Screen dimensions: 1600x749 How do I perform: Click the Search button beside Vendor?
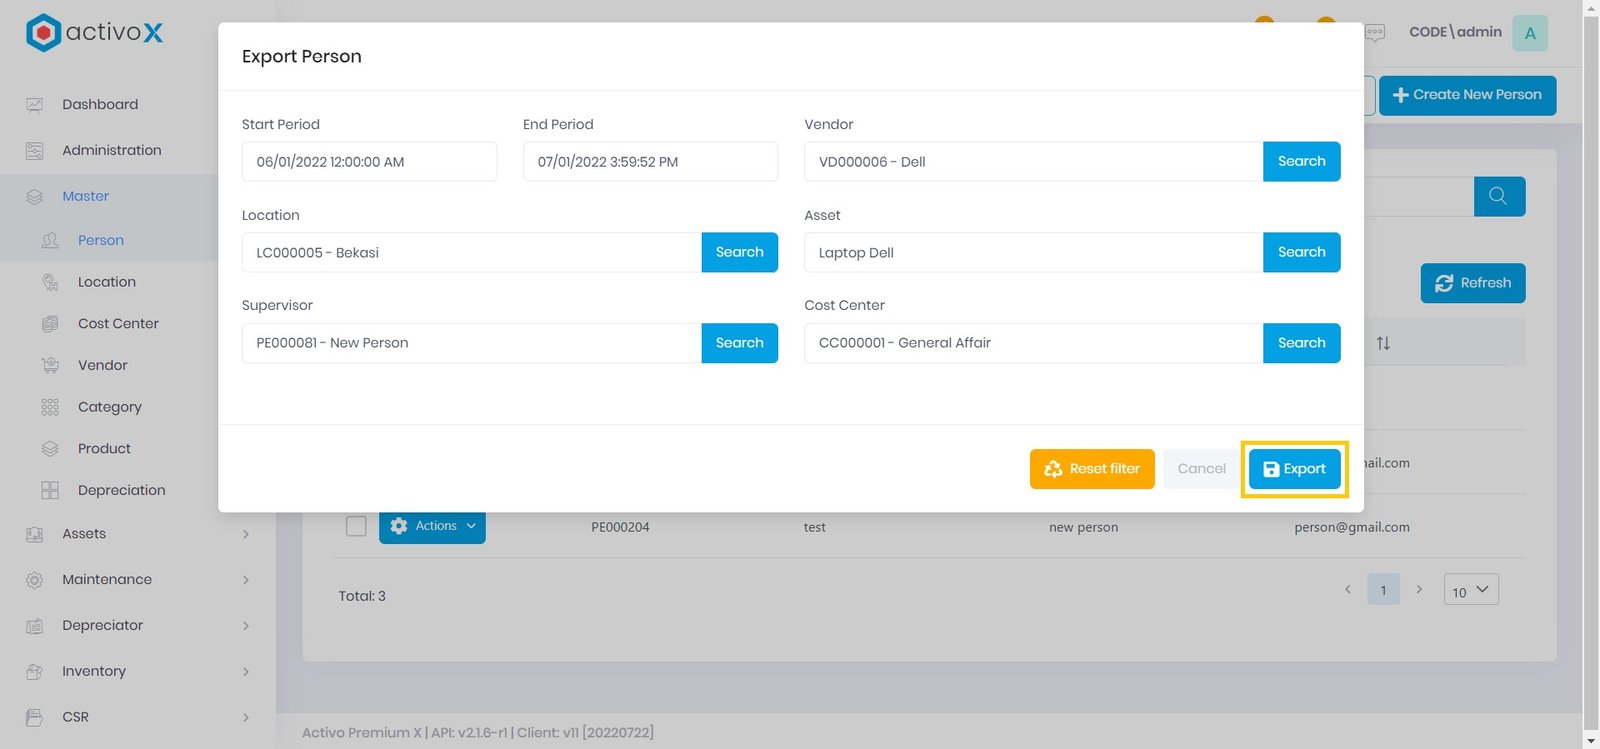1301,162
